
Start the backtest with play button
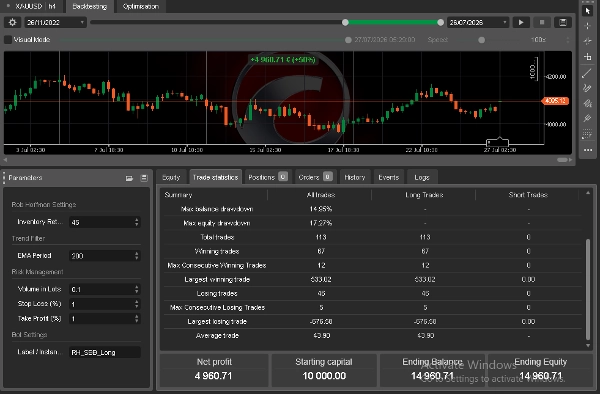click(x=521, y=23)
